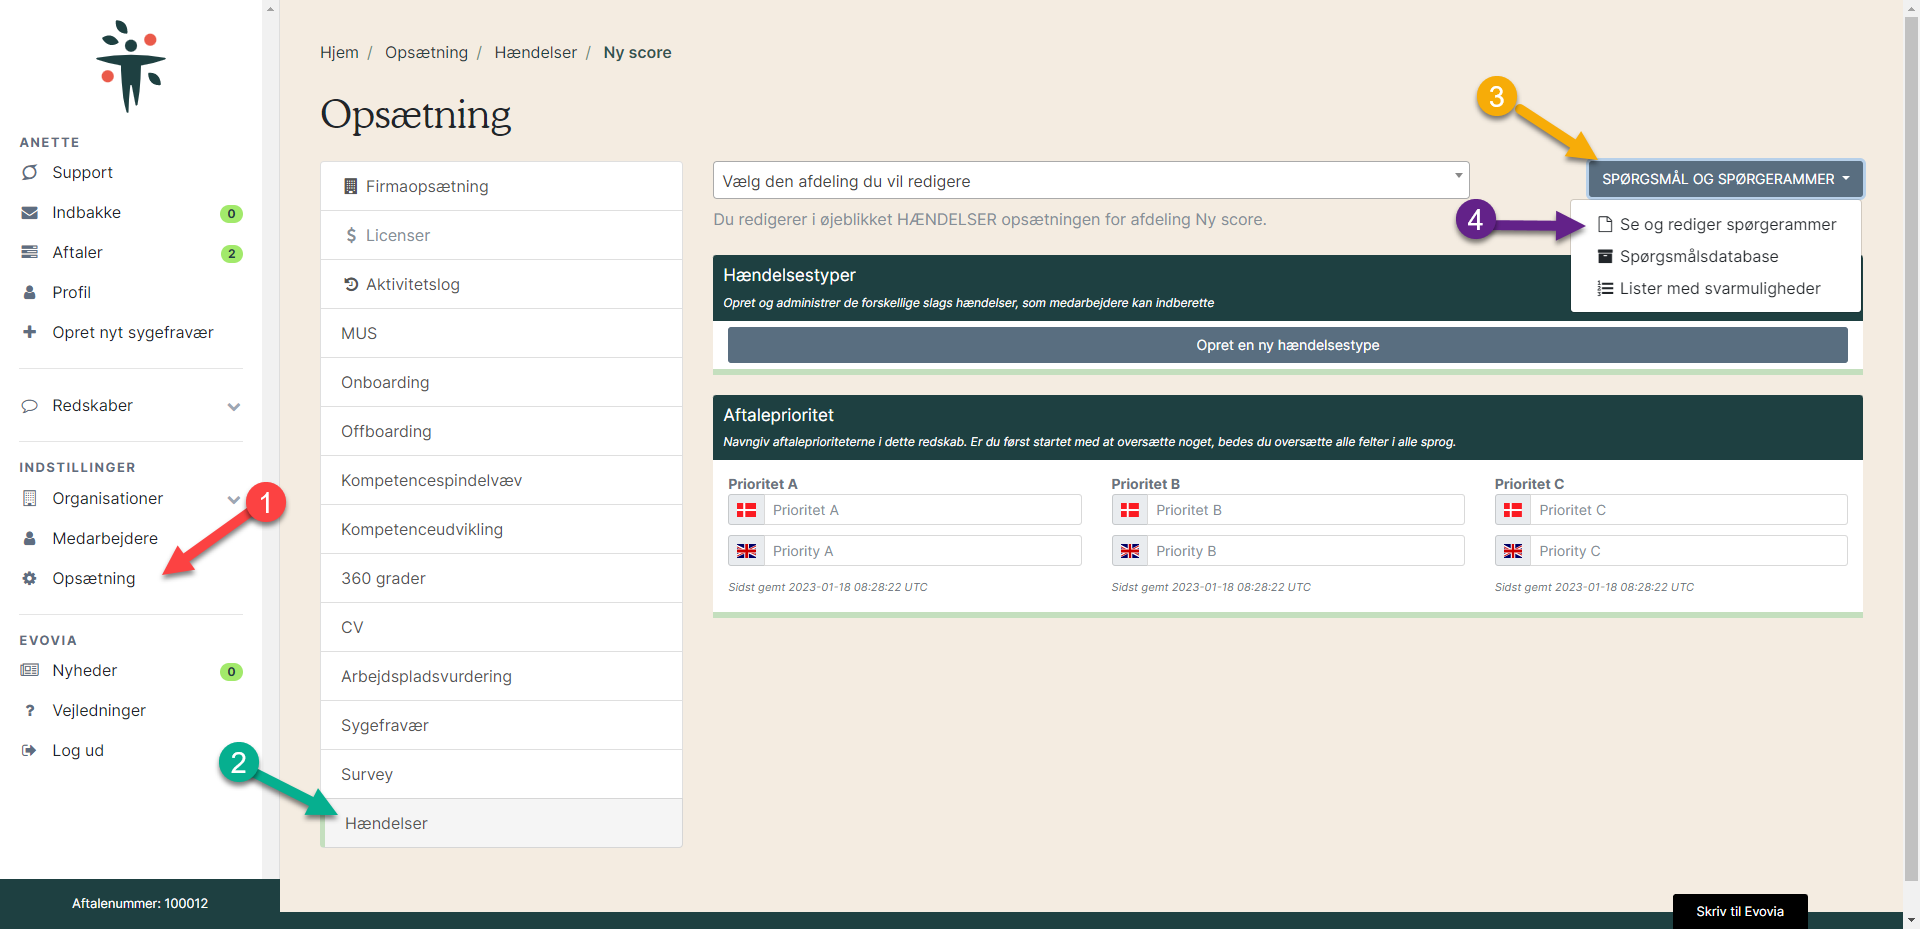This screenshot has width=1920, height=929.
Task: Open the Kompetenceudvikling tab
Action: 501,529
